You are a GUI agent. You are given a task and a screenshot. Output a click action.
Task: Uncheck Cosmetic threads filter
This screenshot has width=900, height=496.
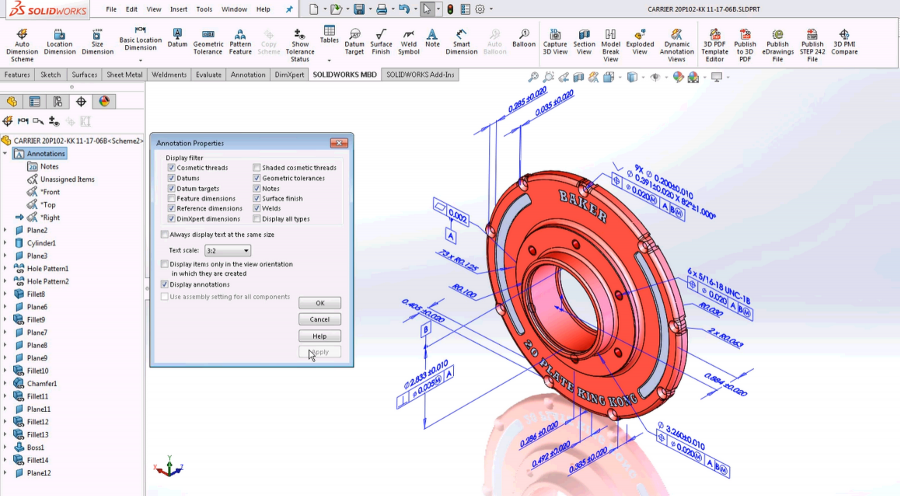tap(172, 168)
